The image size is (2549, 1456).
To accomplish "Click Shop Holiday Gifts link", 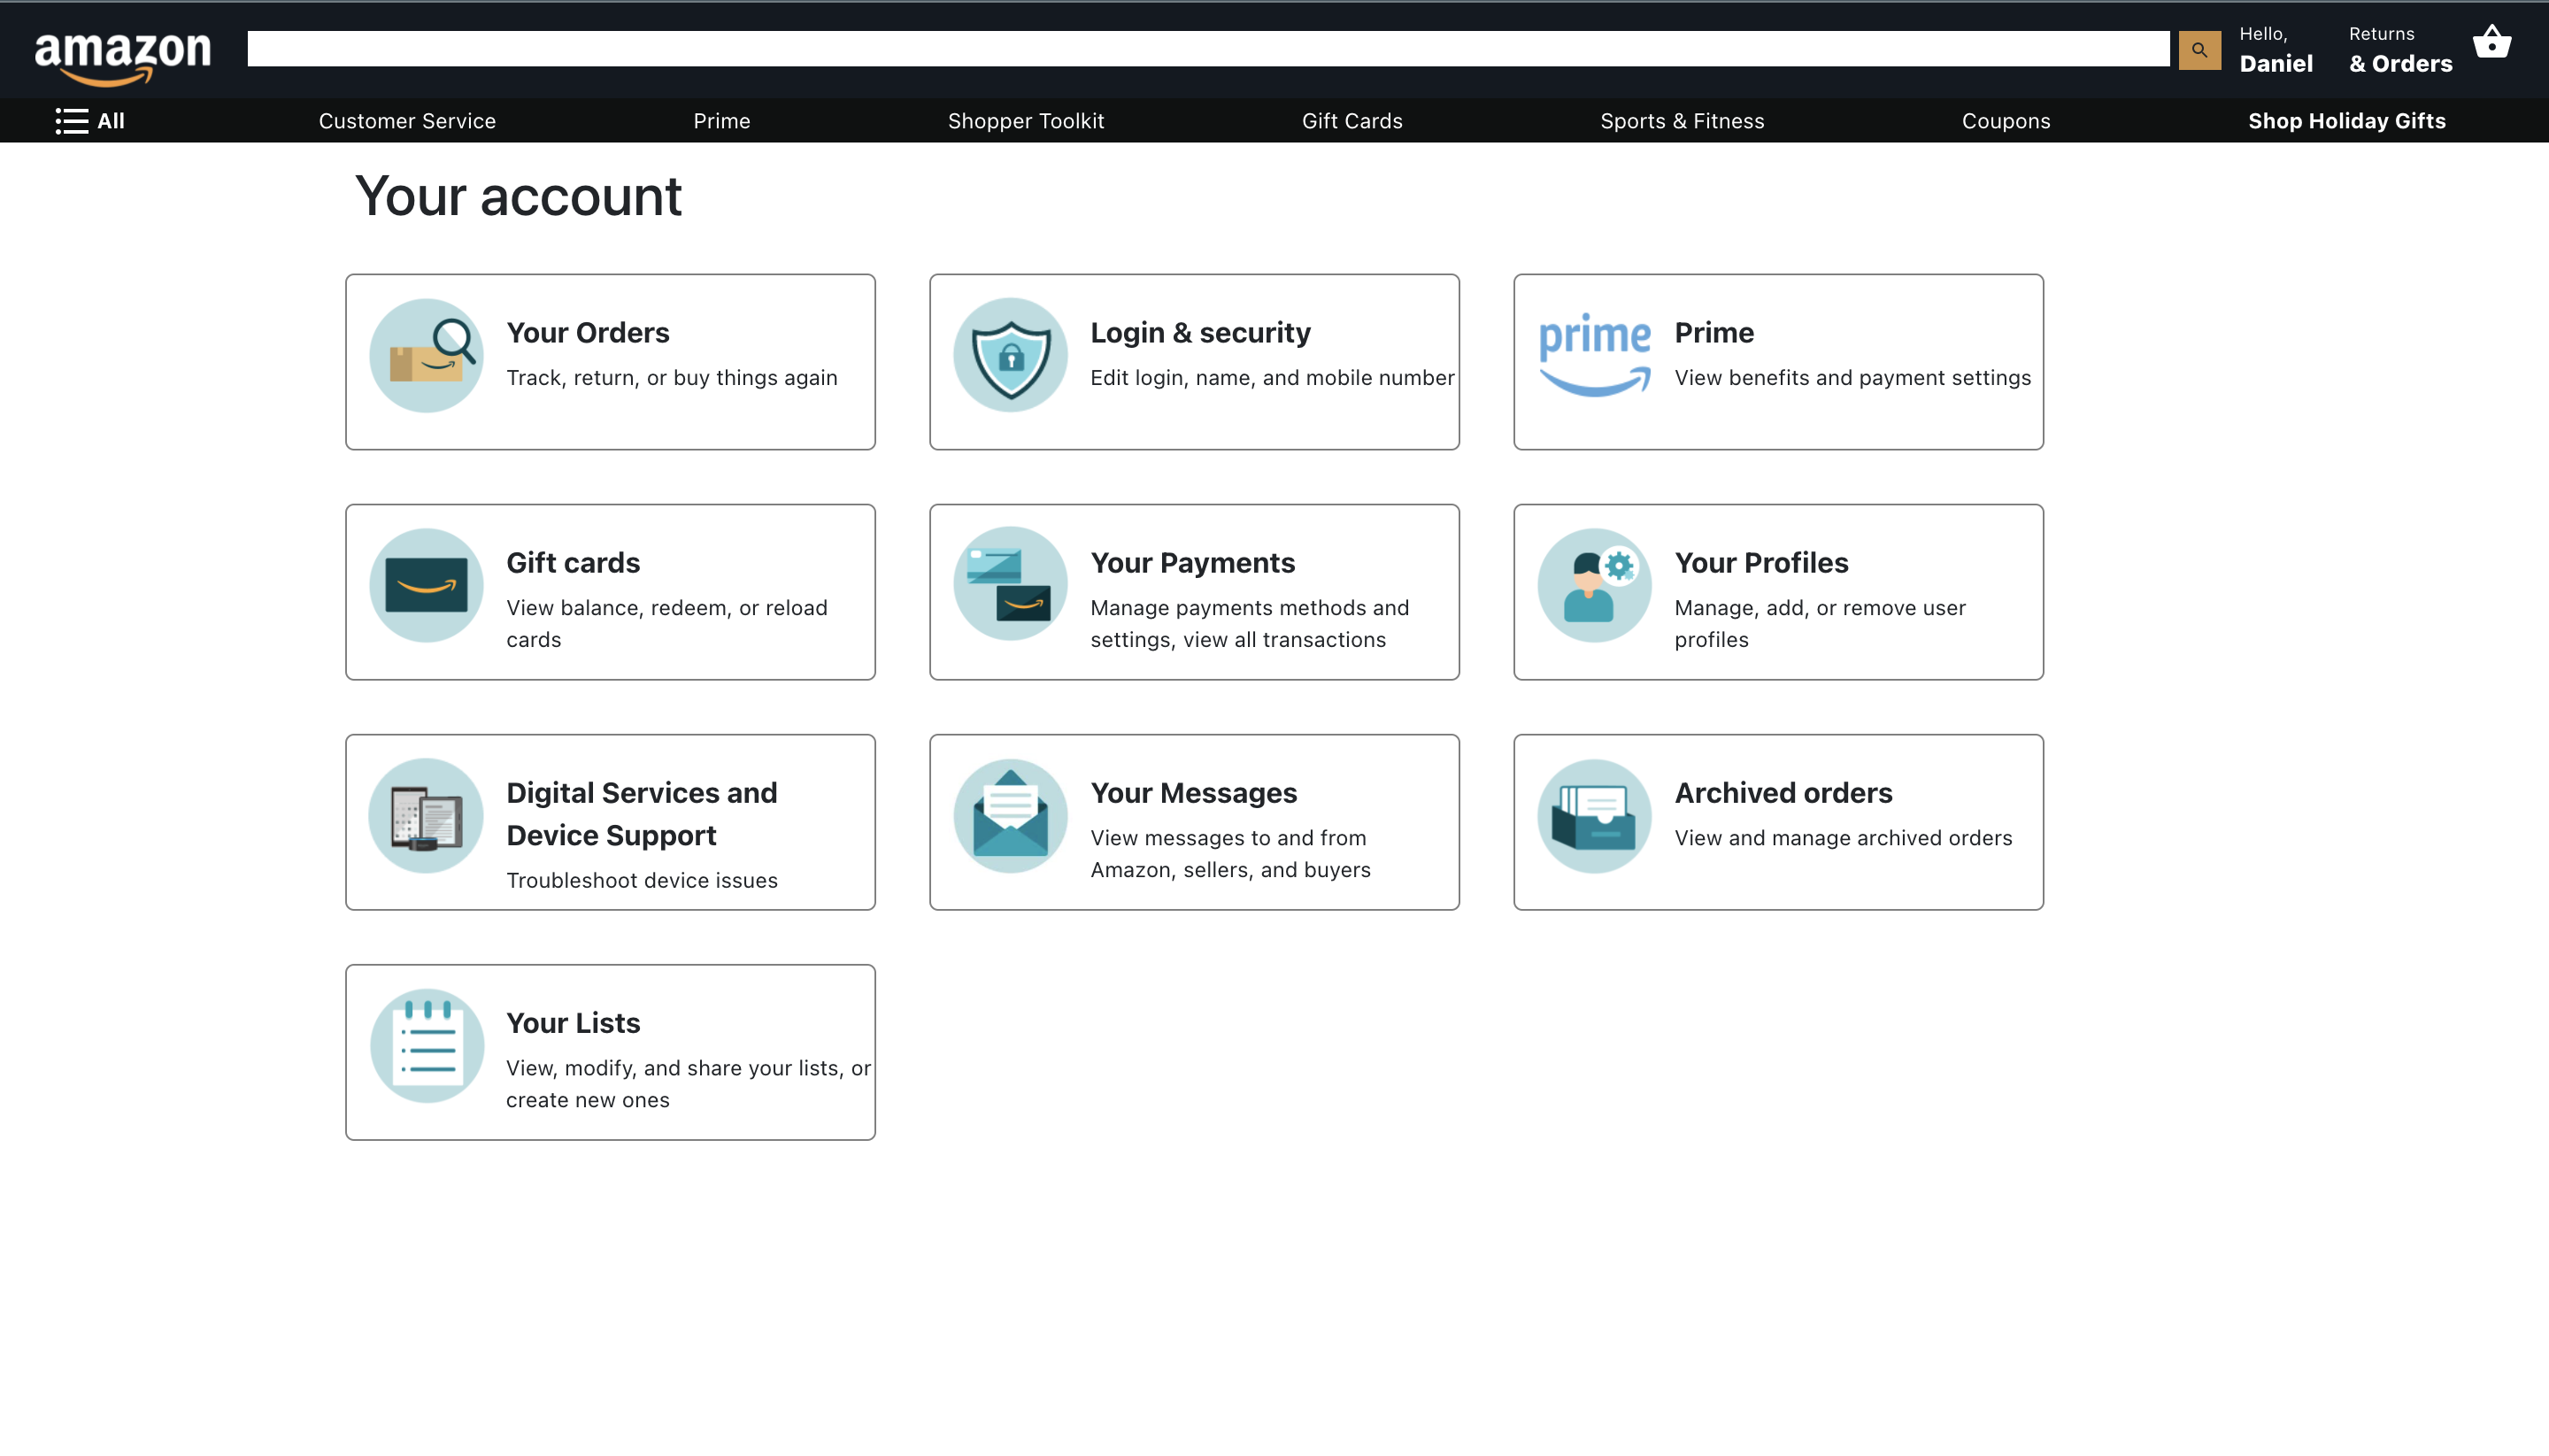I will click(2346, 121).
